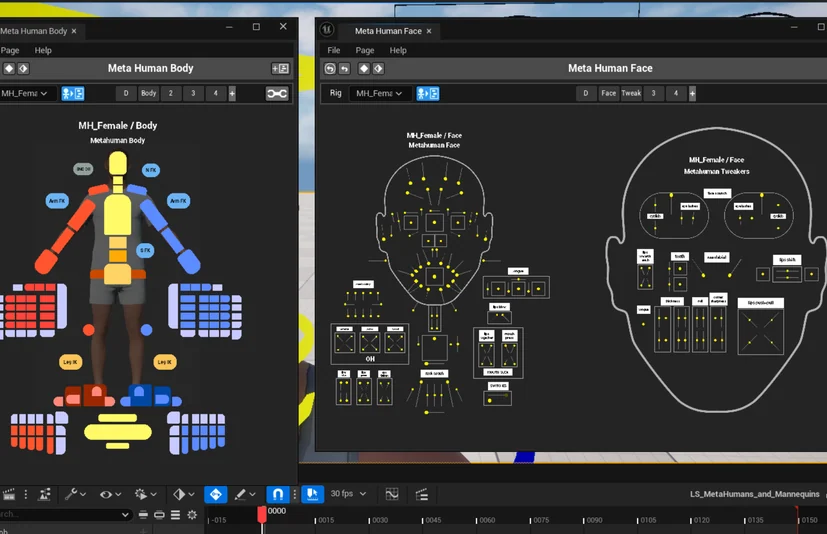
Task: Open the wrench actions menu
Action: tap(75, 494)
